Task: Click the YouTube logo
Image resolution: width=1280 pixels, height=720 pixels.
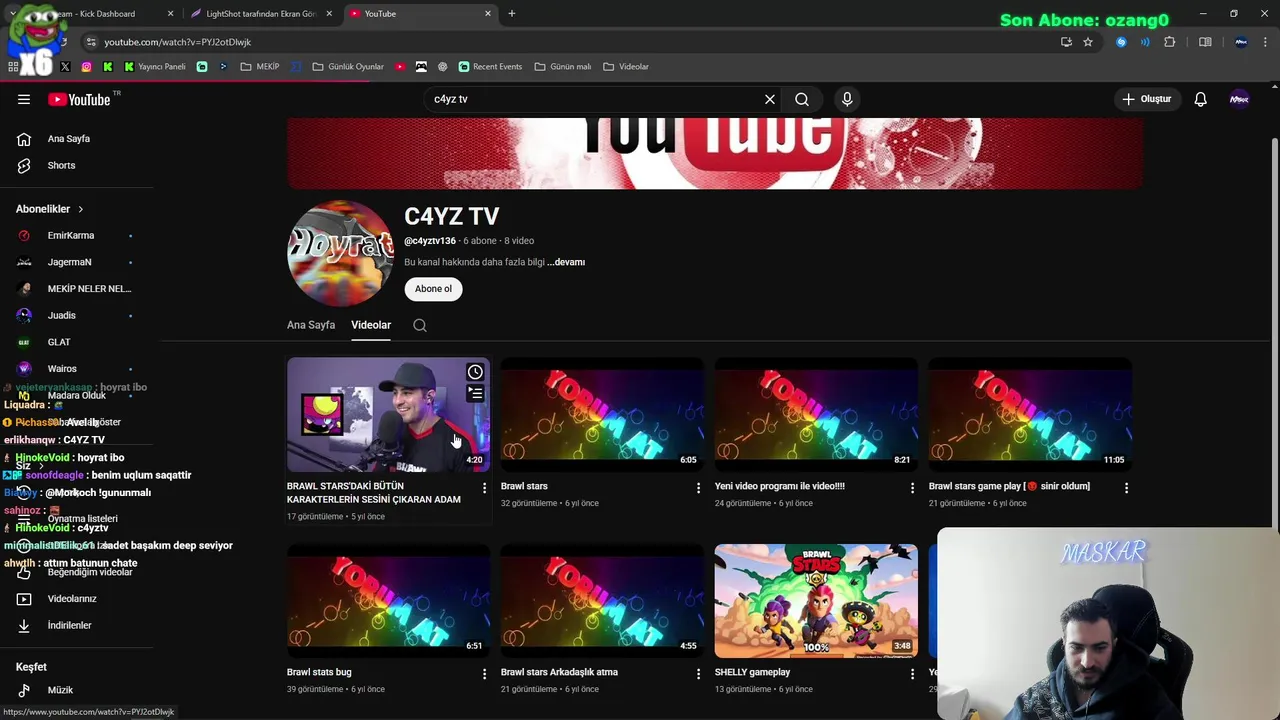Action: (x=79, y=99)
